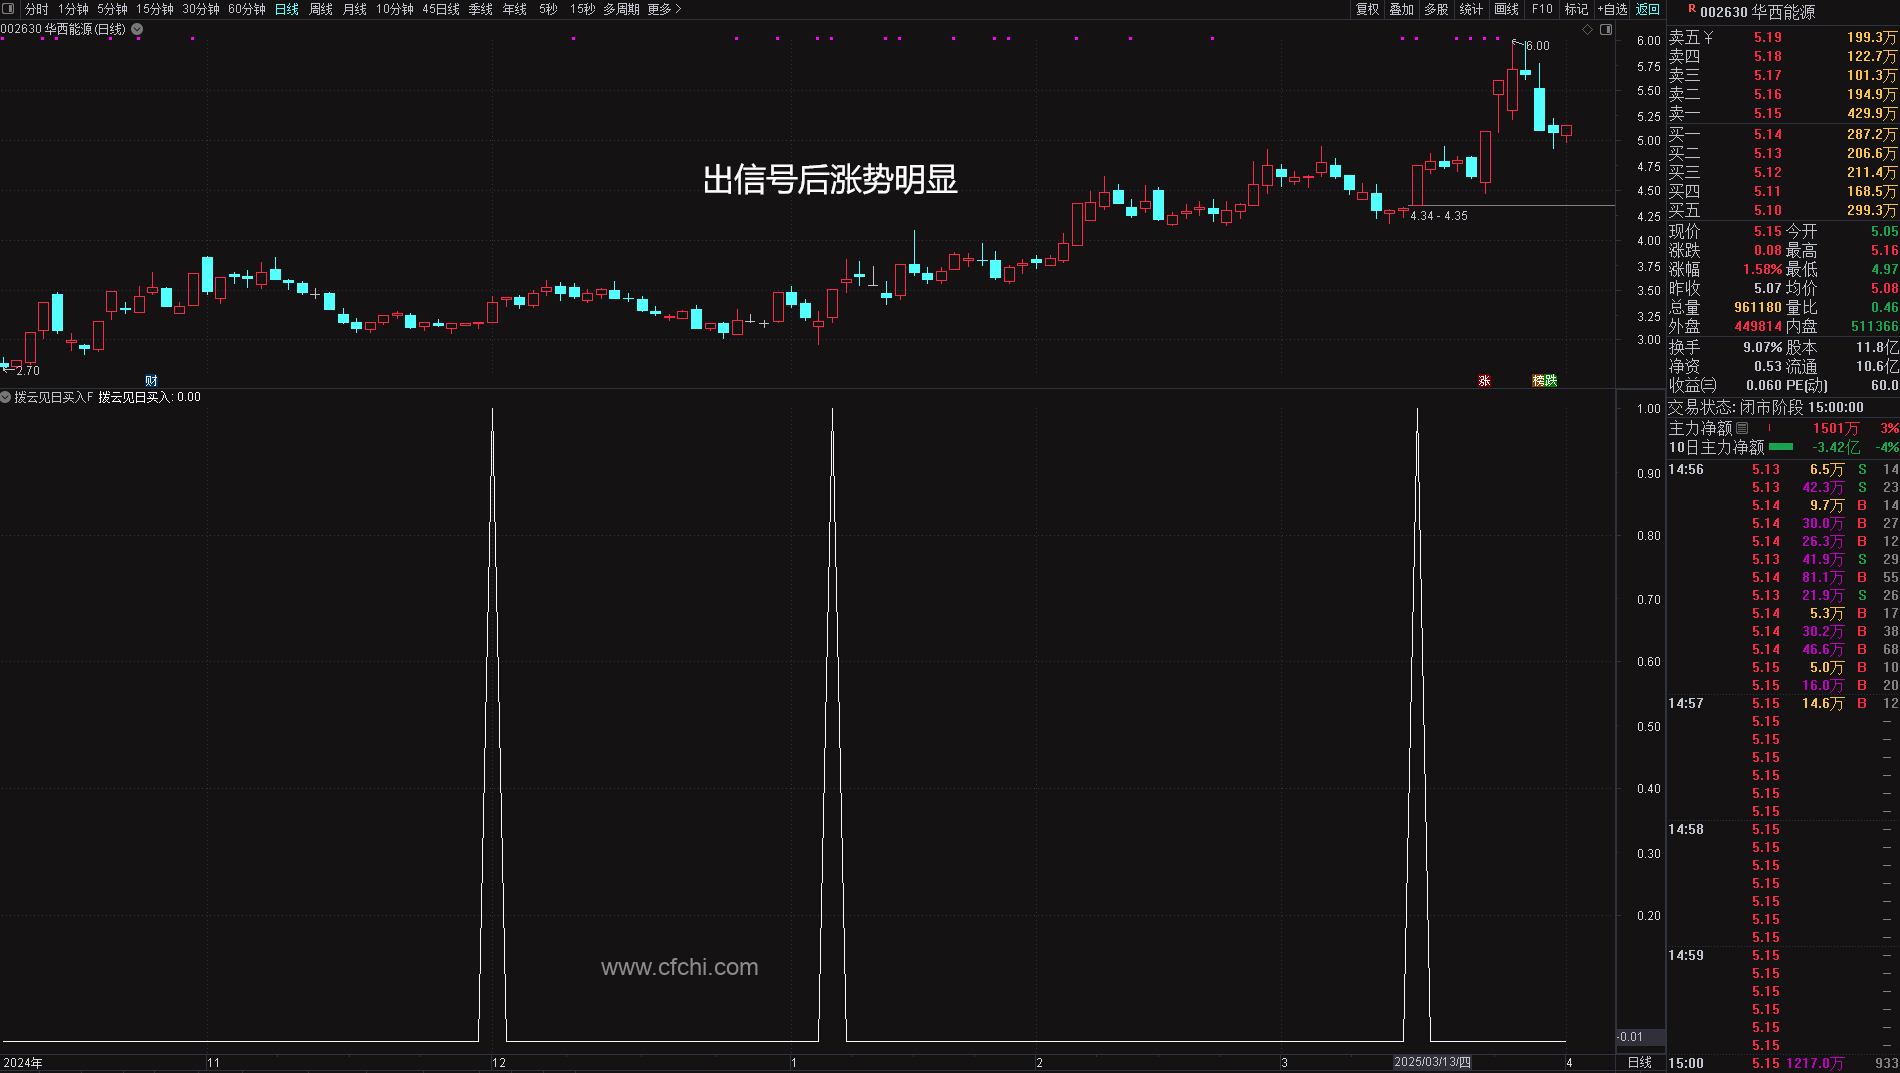Click the 6.00 high price label
Screen dimensions: 1900x1073
(x=1538, y=46)
